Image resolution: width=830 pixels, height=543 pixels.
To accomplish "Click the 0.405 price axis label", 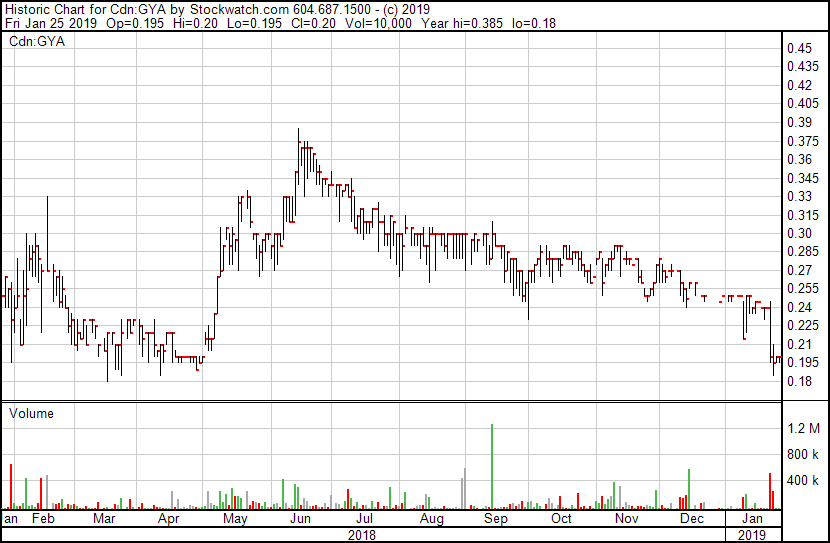I will (x=803, y=103).
